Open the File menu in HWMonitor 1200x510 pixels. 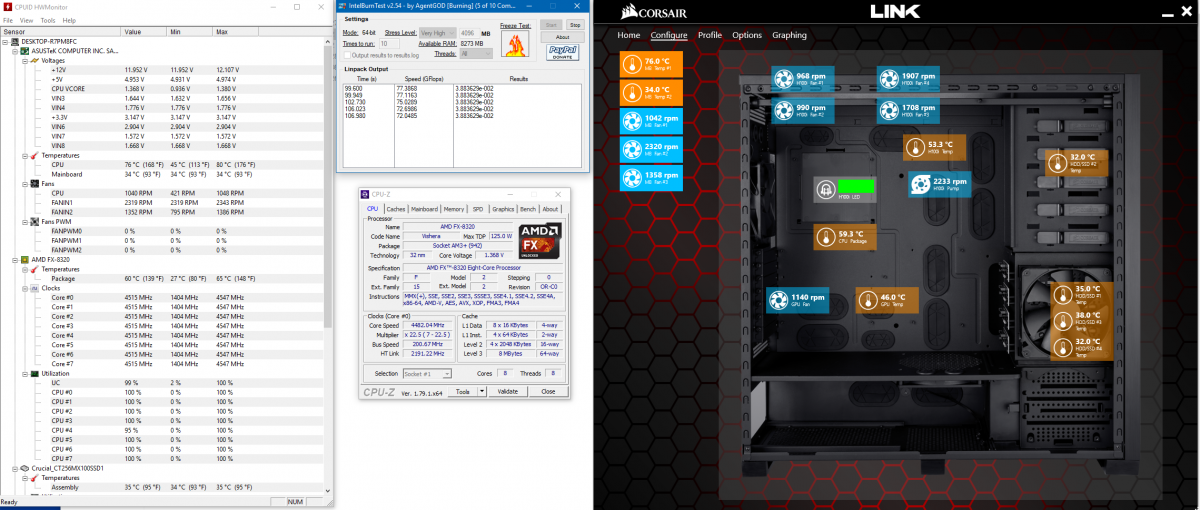point(7,20)
